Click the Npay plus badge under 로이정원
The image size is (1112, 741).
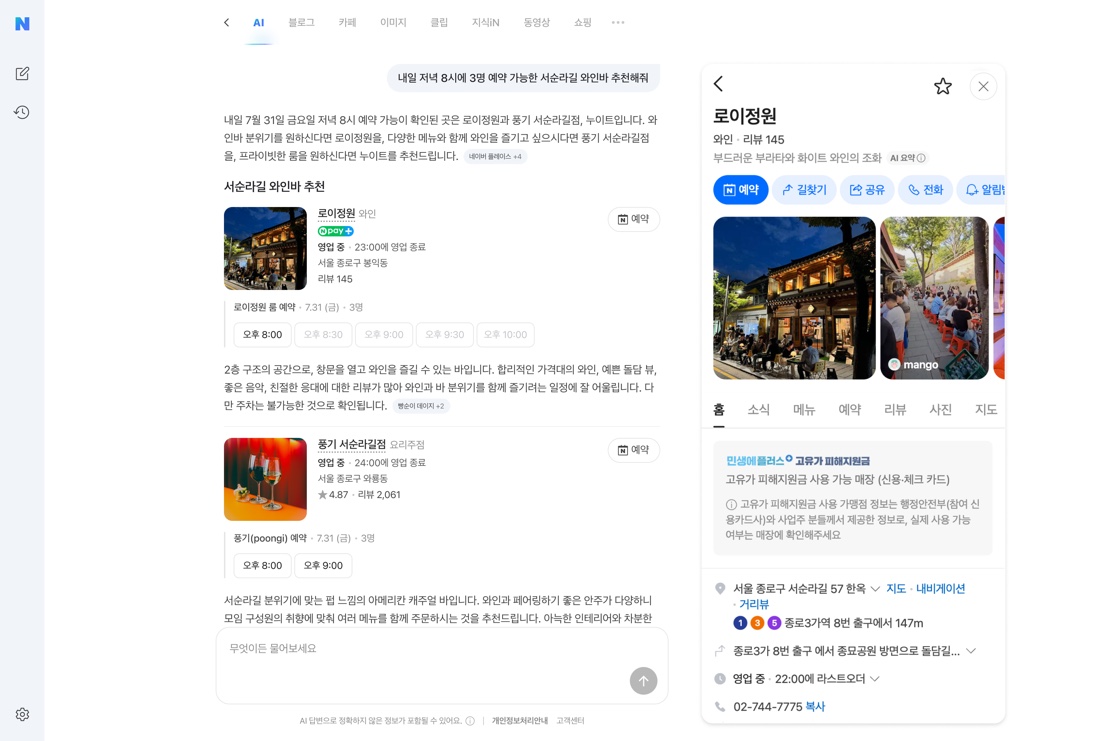[335, 231]
